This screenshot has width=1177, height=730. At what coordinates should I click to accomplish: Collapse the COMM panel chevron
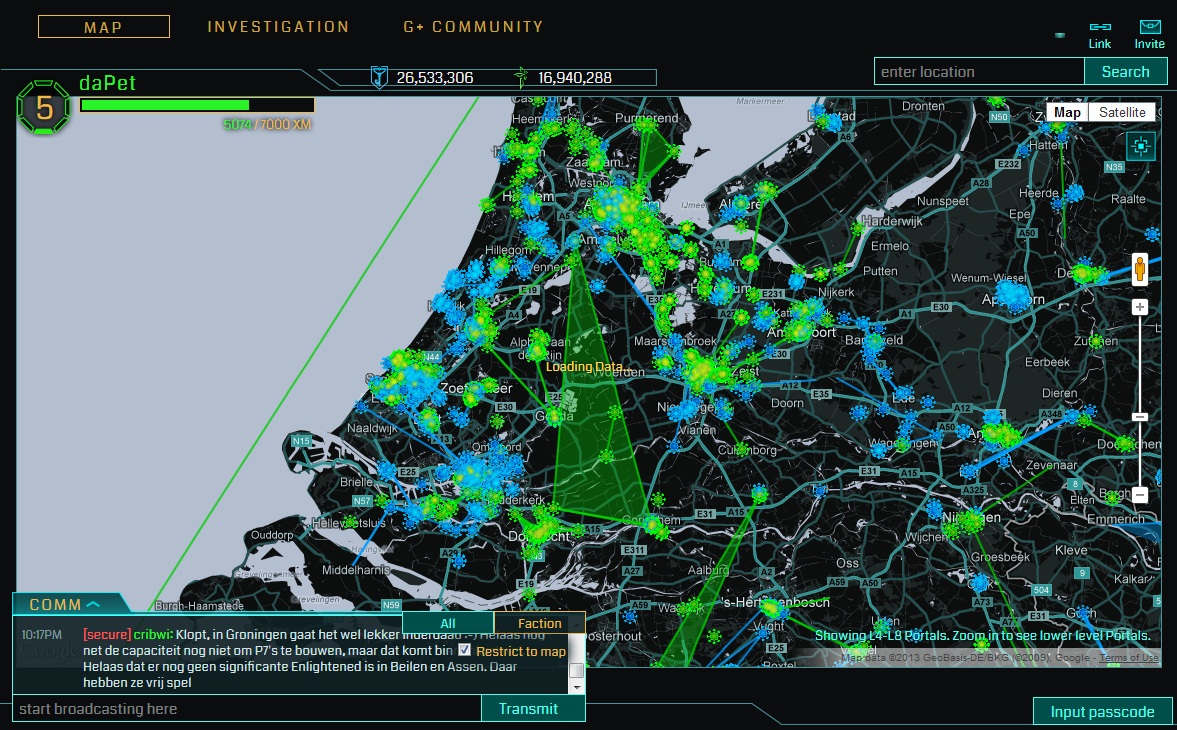tap(93, 604)
